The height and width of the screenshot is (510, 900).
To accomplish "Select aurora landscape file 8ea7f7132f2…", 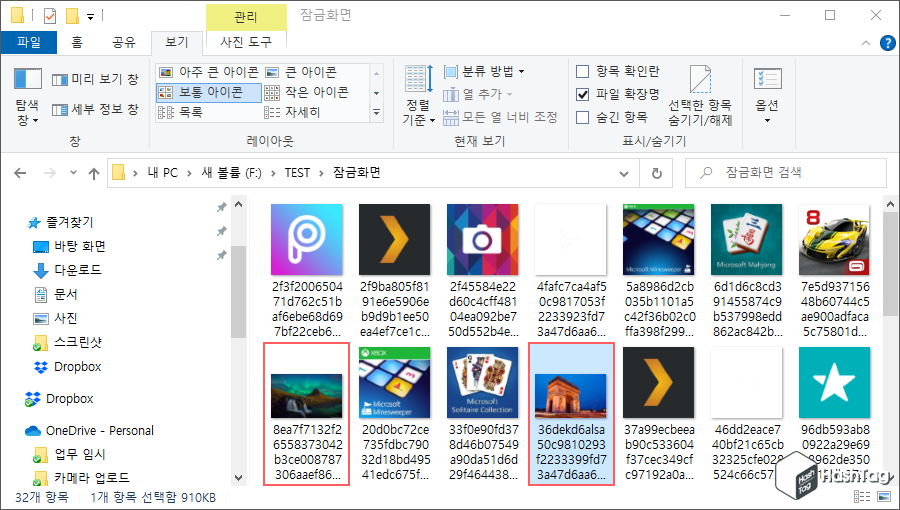I will (307, 414).
